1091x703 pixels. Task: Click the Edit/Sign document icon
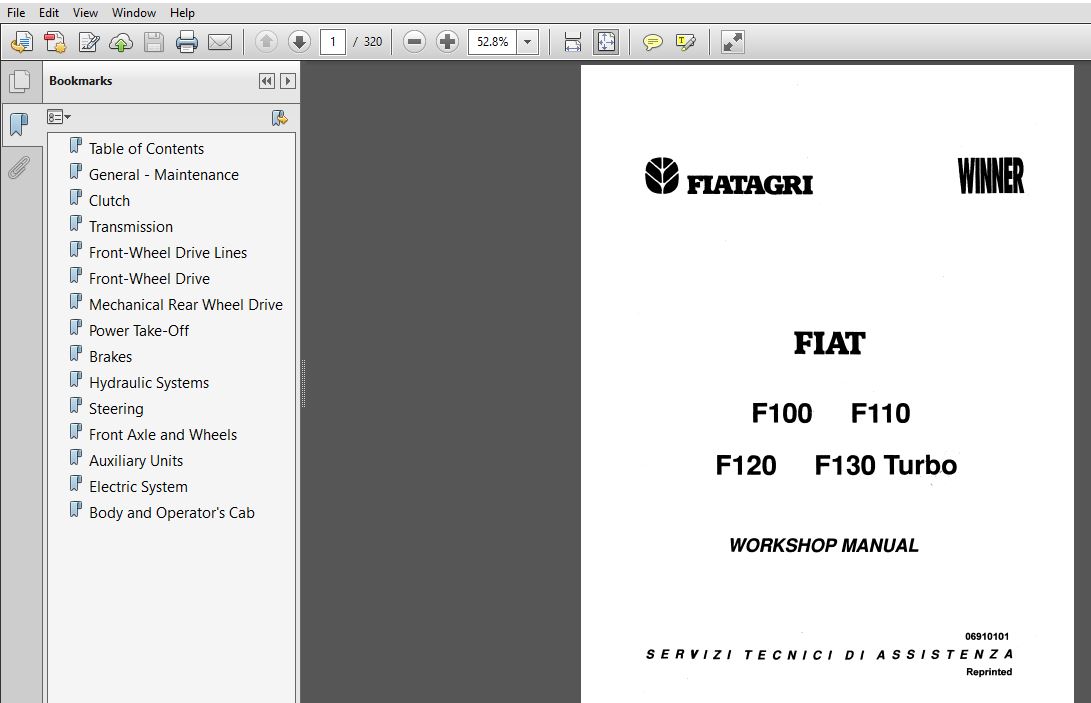tap(88, 42)
